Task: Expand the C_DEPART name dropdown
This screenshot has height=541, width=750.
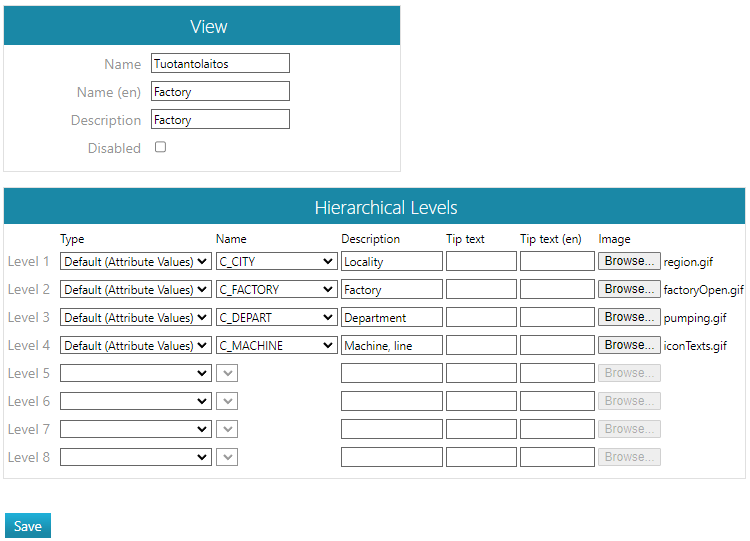Action: pos(276,317)
